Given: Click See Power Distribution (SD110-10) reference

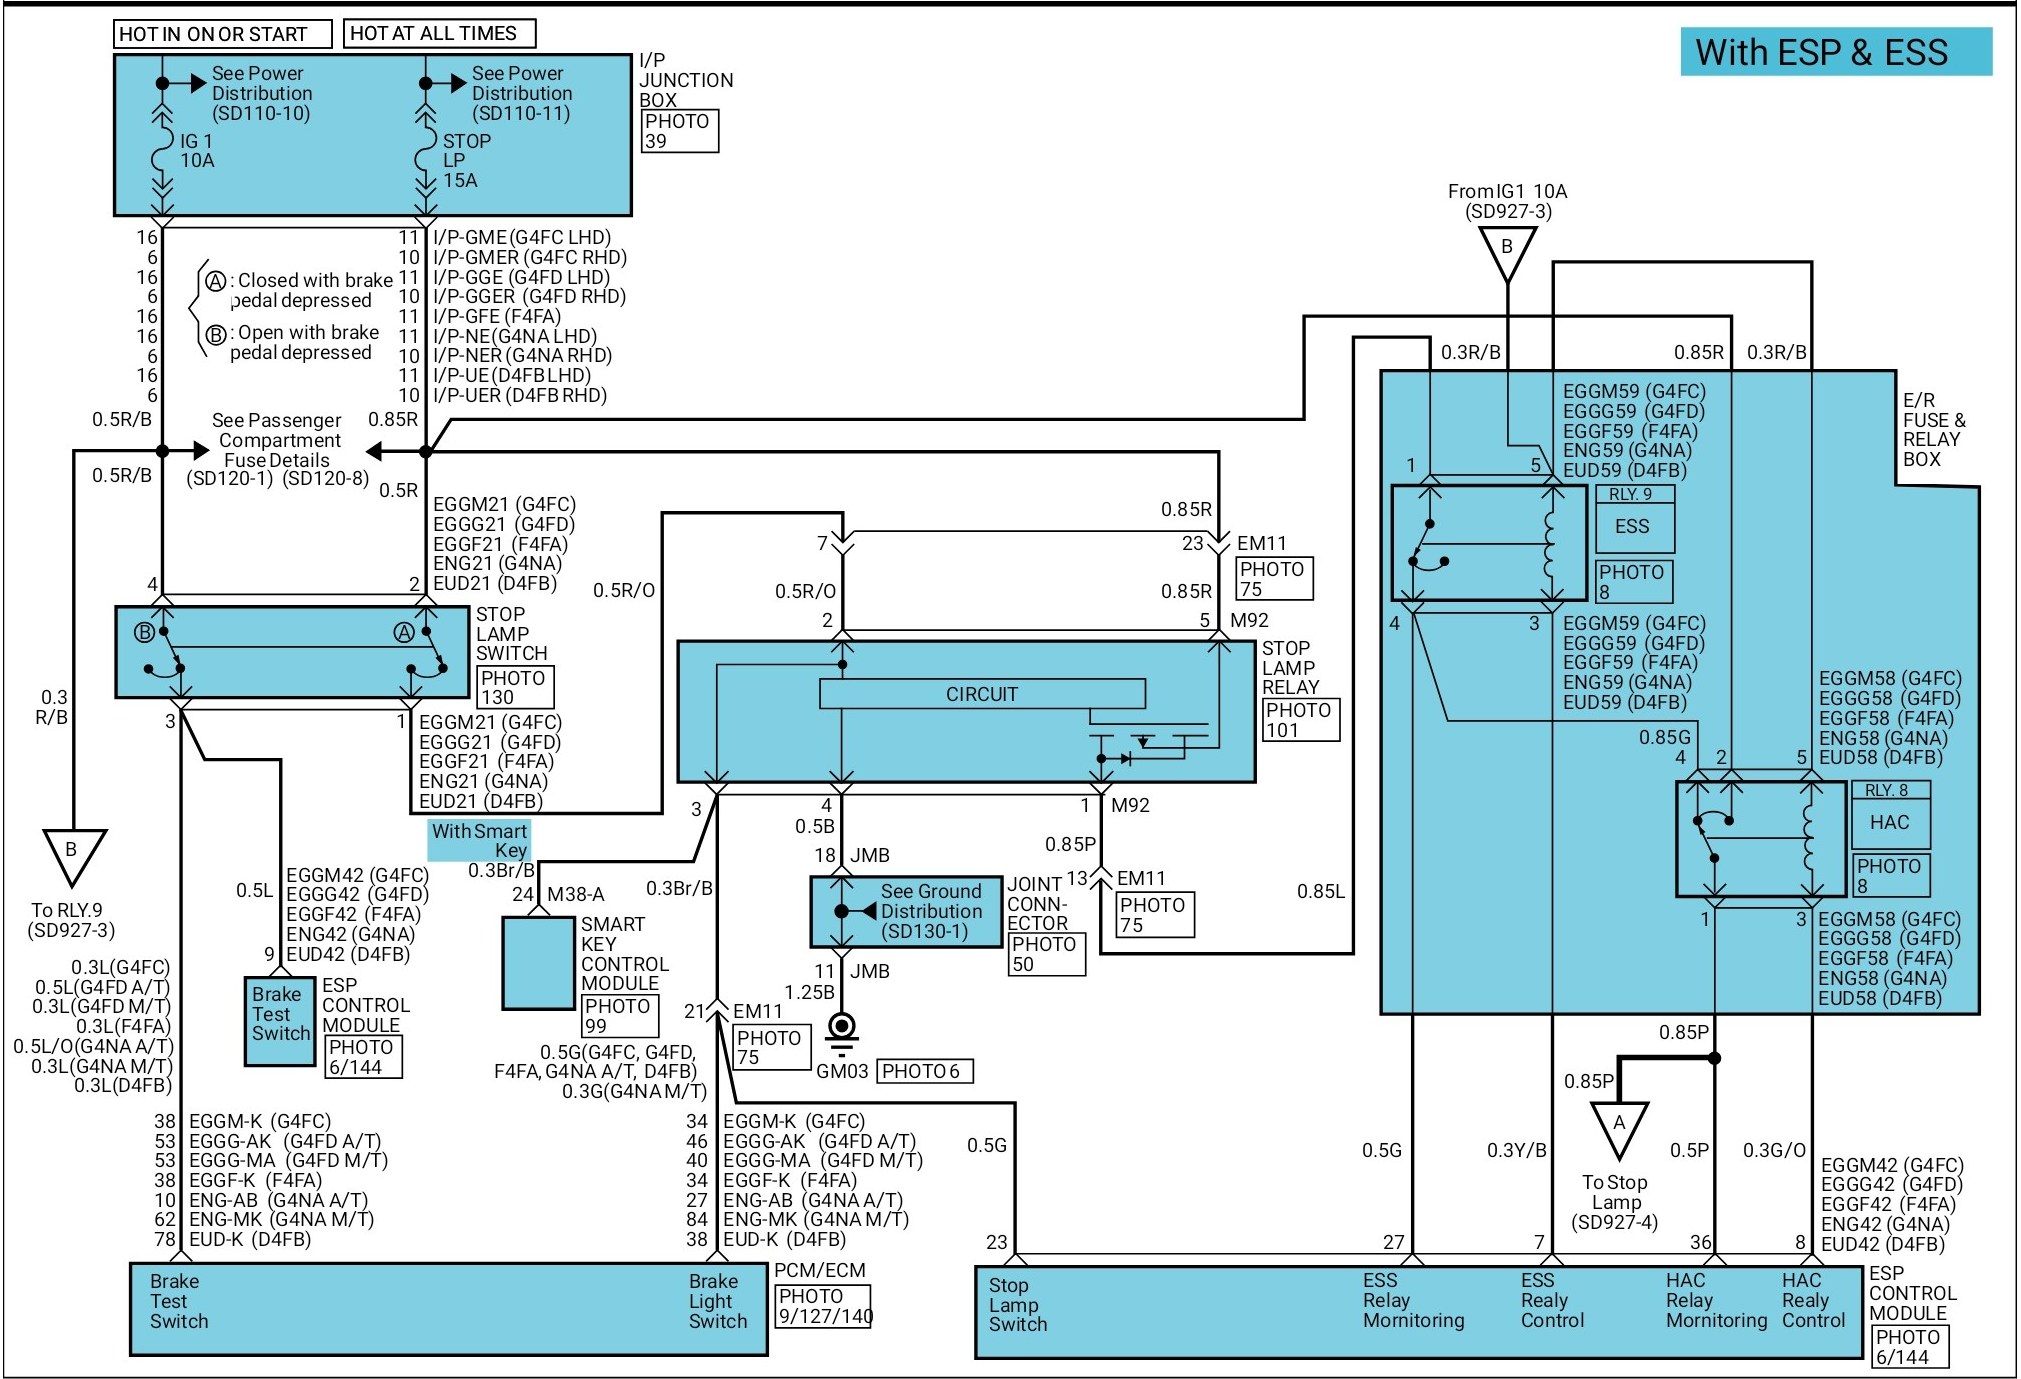Looking at the screenshot, I should [x=261, y=93].
